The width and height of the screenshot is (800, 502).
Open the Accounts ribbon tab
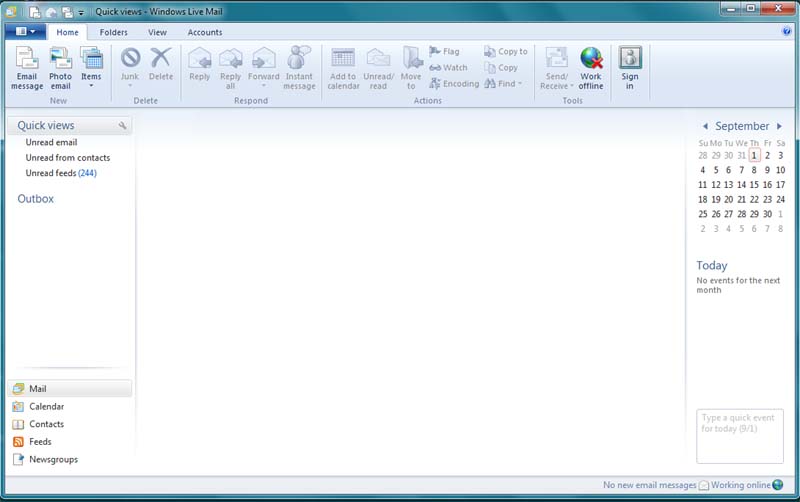tap(205, 32)
